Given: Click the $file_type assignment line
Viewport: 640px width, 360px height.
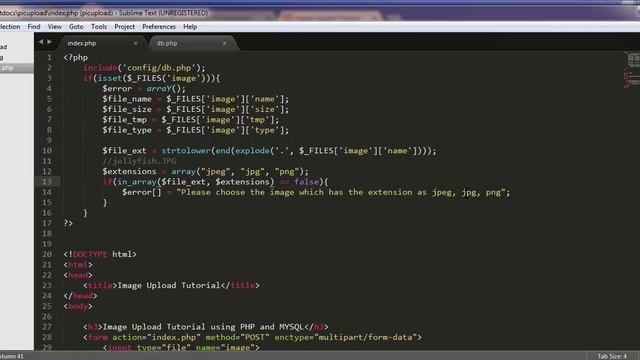Looking at the screenshot, I should pyautogui.click(x=196, y=130).
